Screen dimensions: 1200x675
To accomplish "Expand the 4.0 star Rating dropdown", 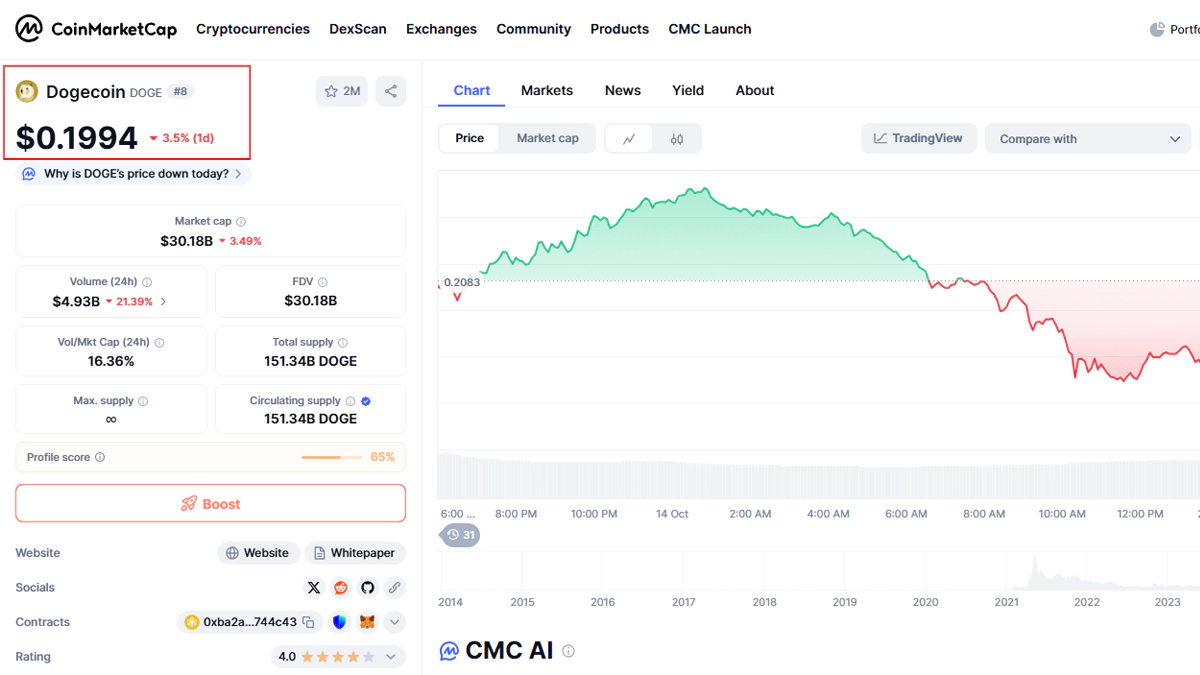I will pyautogui.click(x=391, y=657).
